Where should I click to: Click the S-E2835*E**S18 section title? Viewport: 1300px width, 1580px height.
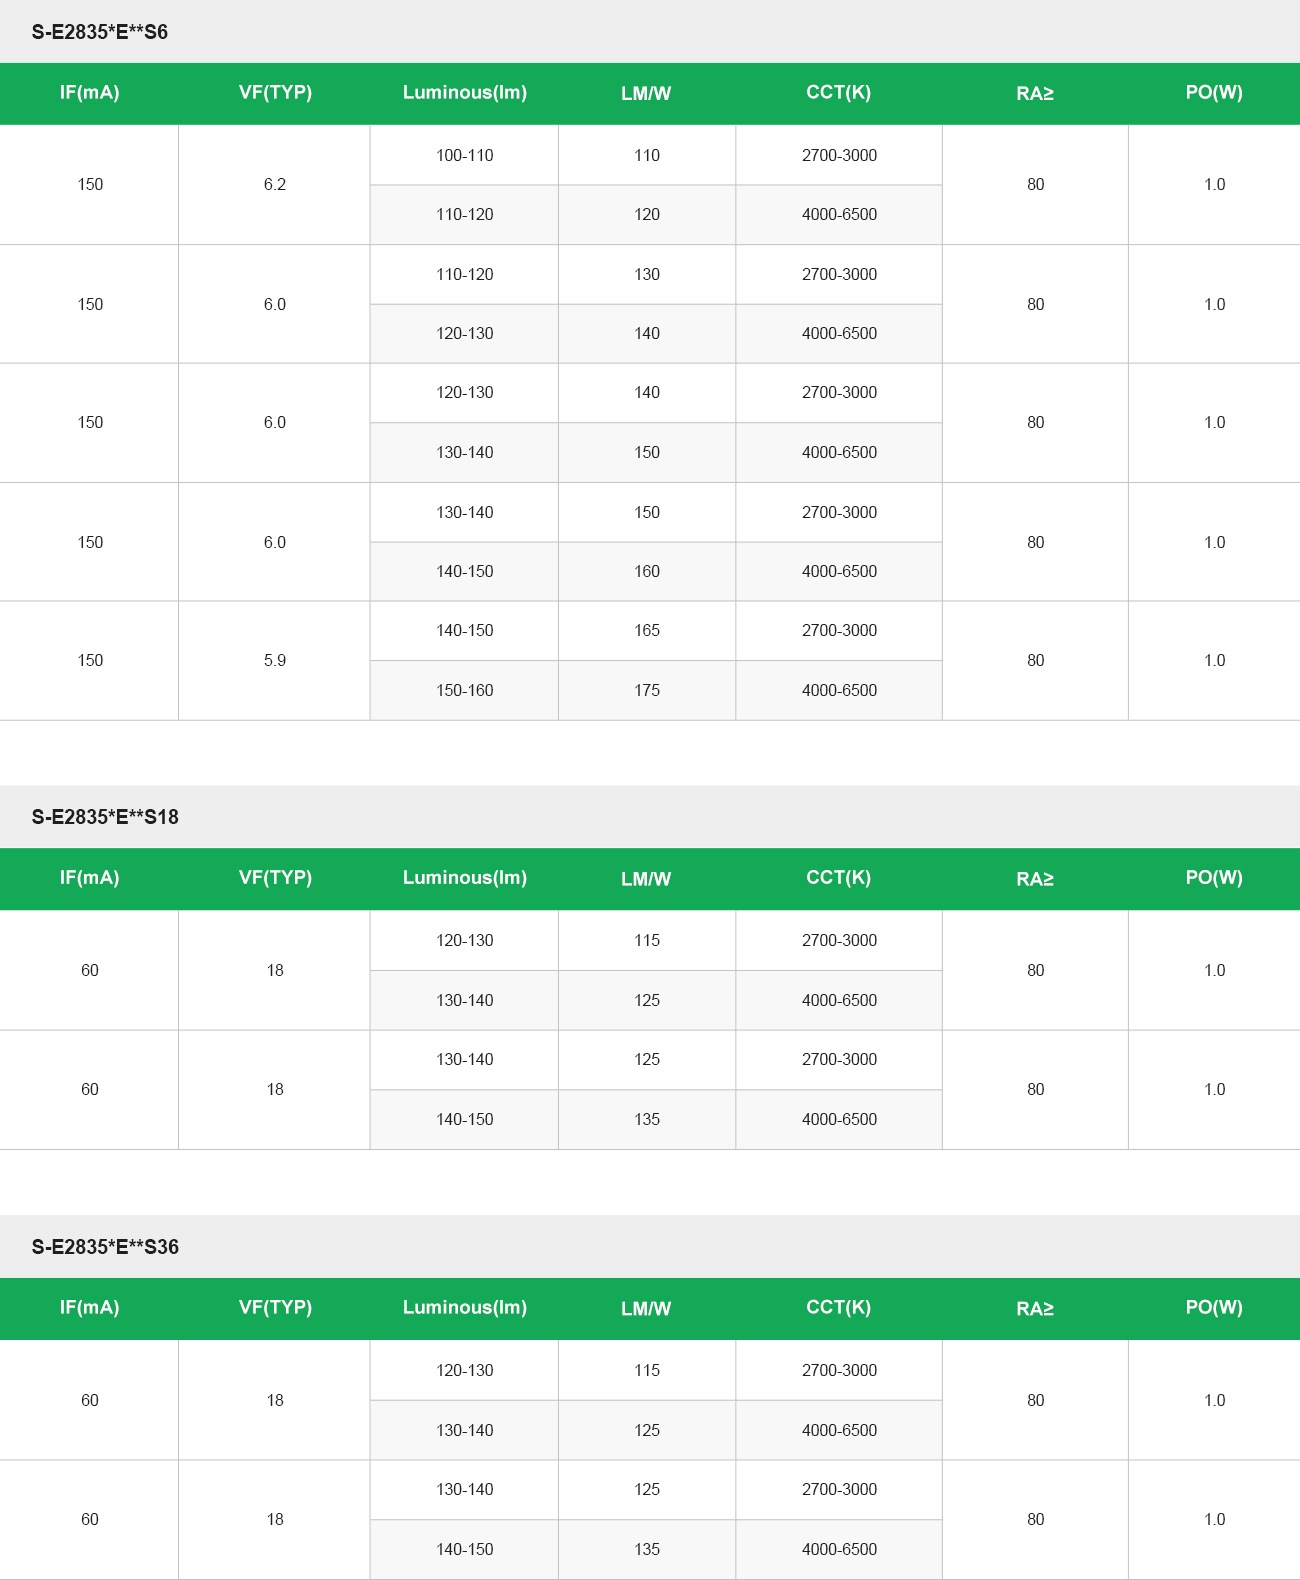click(105, 817)
